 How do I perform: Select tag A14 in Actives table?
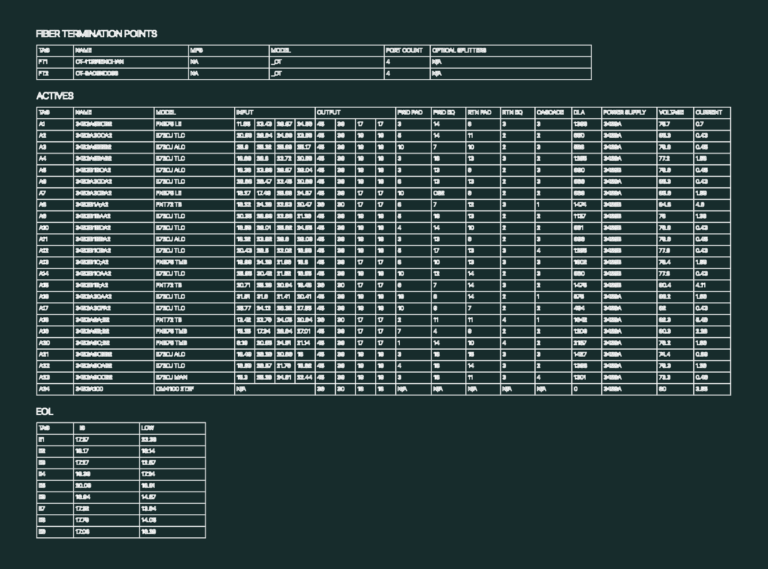(x=44, y=274)
